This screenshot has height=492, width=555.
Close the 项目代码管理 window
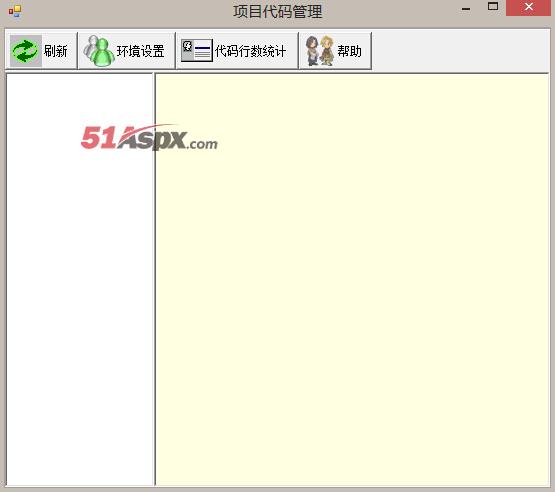tap(528, 7)
